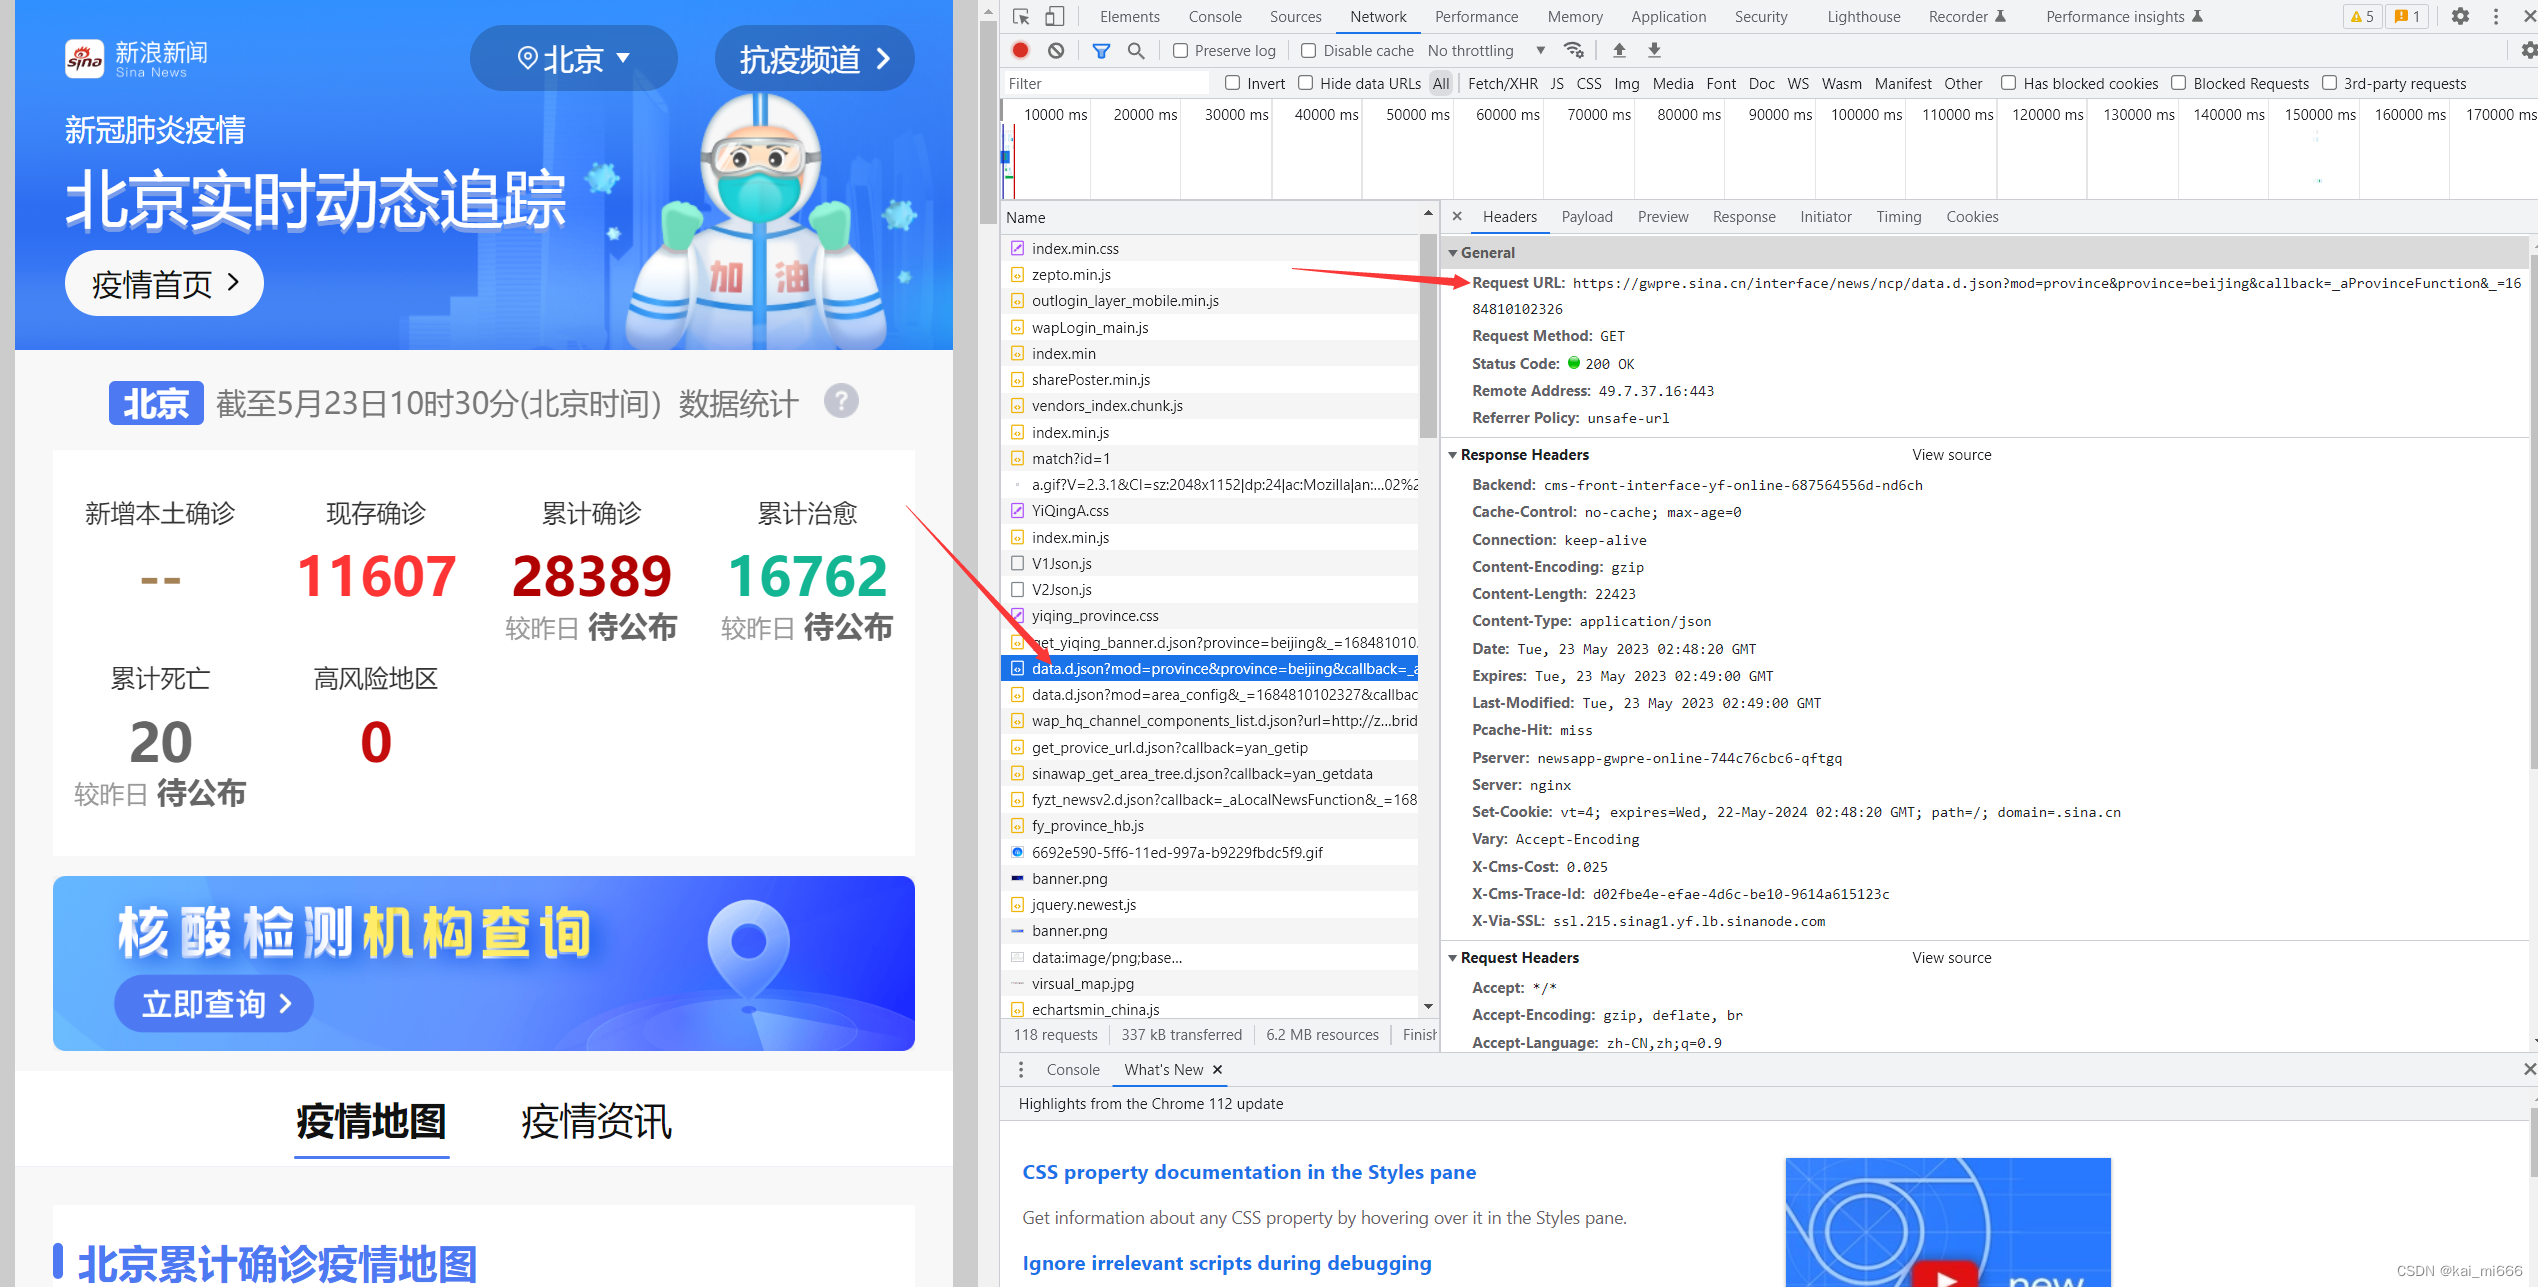The image size is (2538, 1287).
Task: Open DevTools settings gear icon
Action: pyautogui.click(x=2460, y=17)
